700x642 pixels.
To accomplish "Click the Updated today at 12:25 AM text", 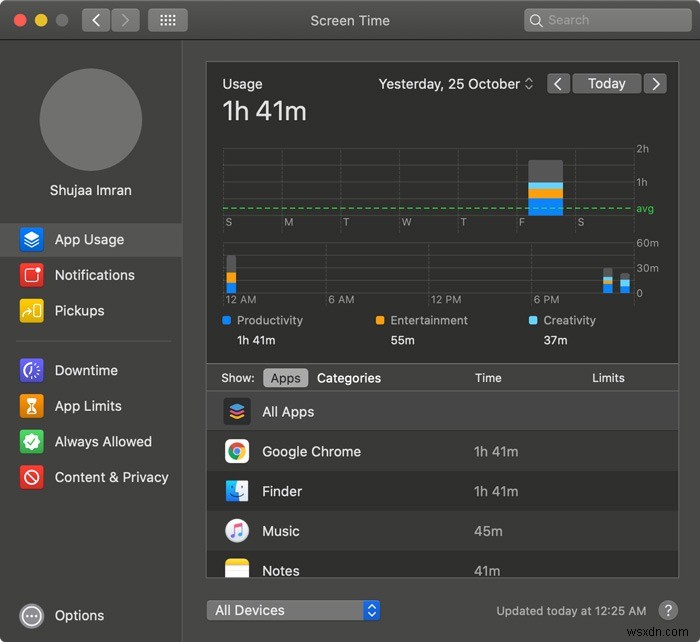I will point(571,611).
